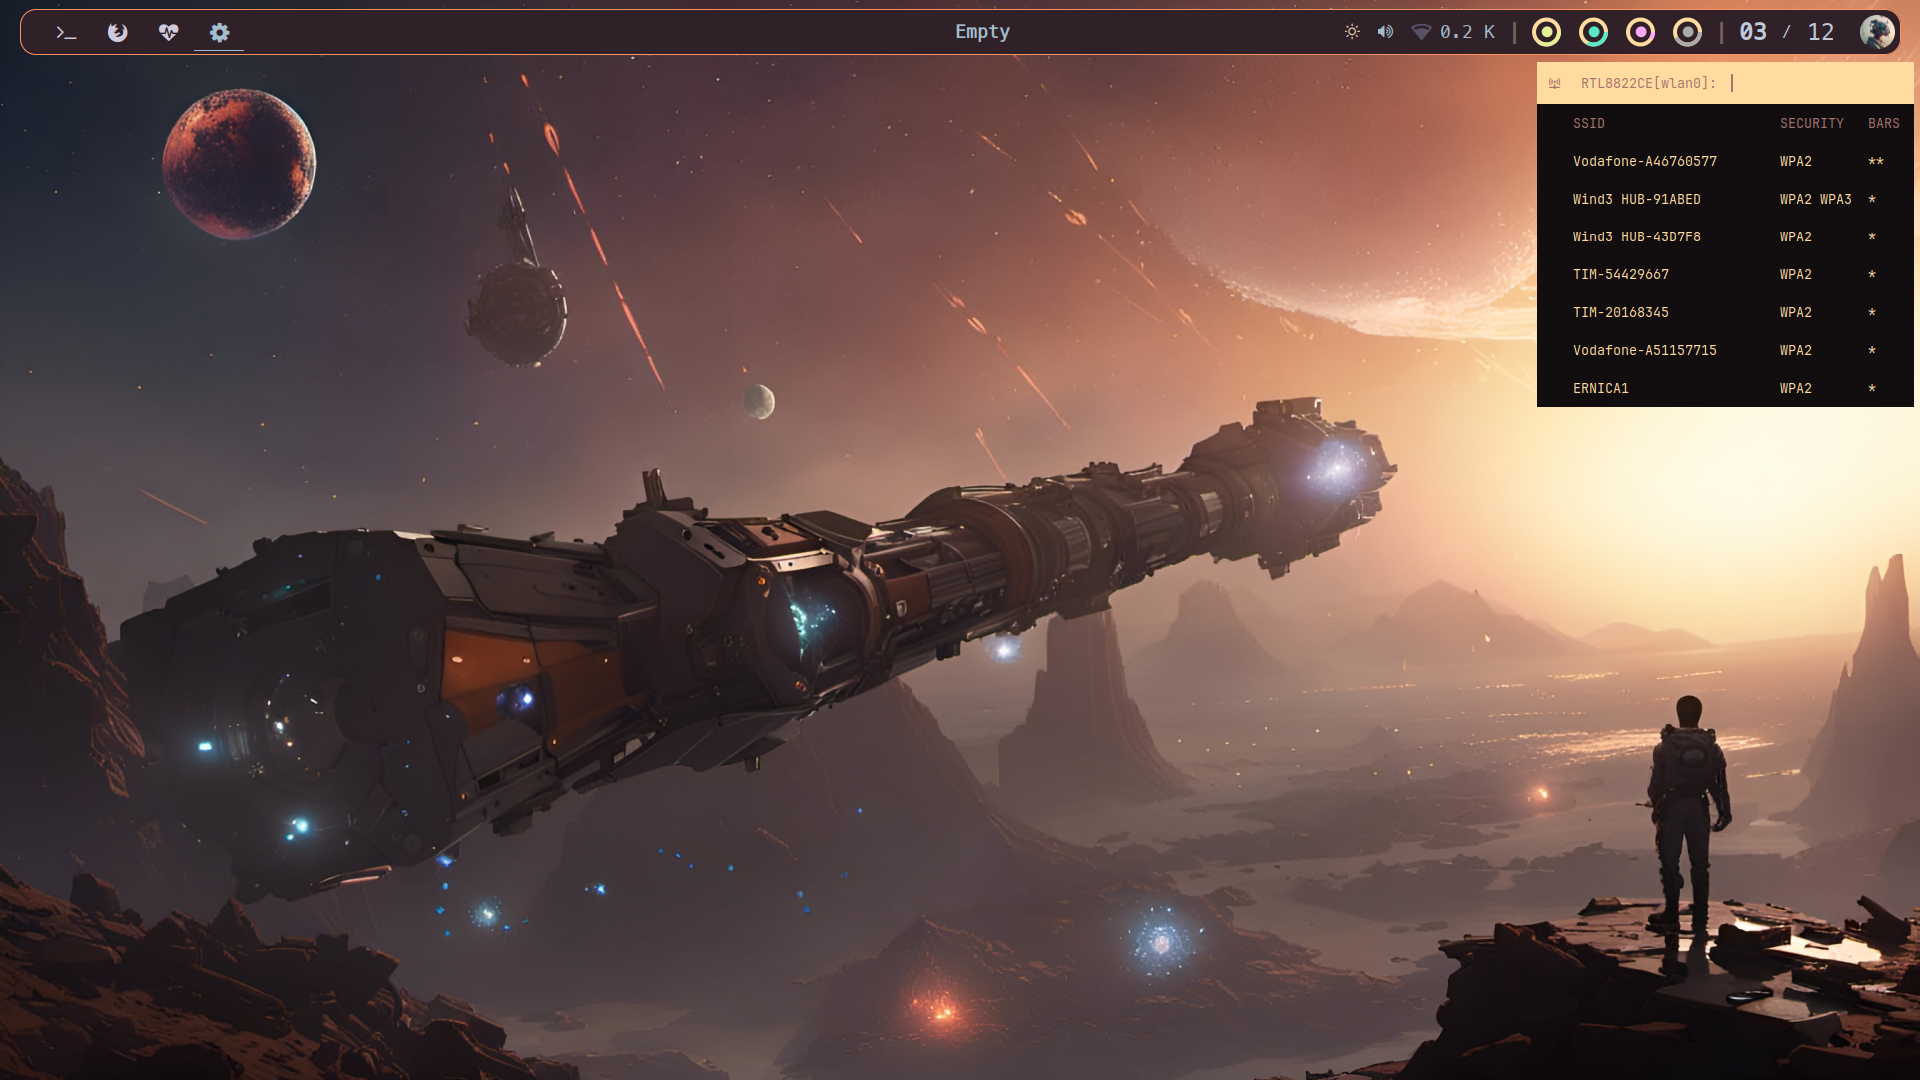
Task: Select the gear settings workspace icon
Action: [219, 33]
